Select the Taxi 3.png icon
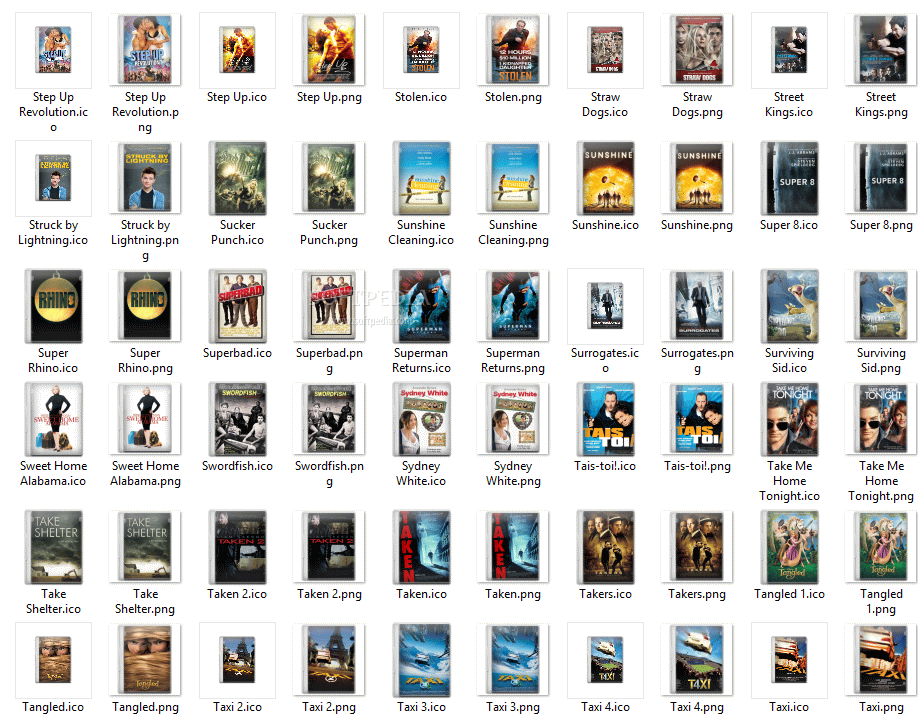Viewport: 918px width, 721px height. click(513, 660)
